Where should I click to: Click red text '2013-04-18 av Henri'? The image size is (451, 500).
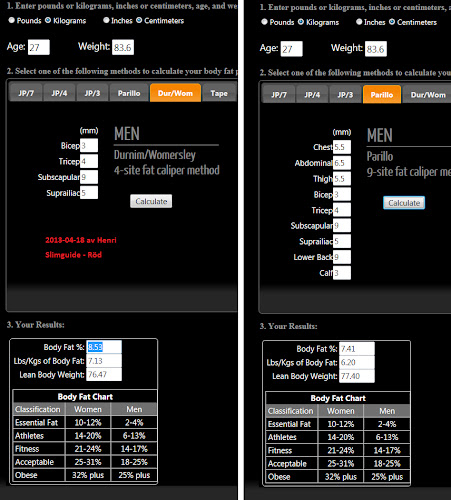coord(81,240)
